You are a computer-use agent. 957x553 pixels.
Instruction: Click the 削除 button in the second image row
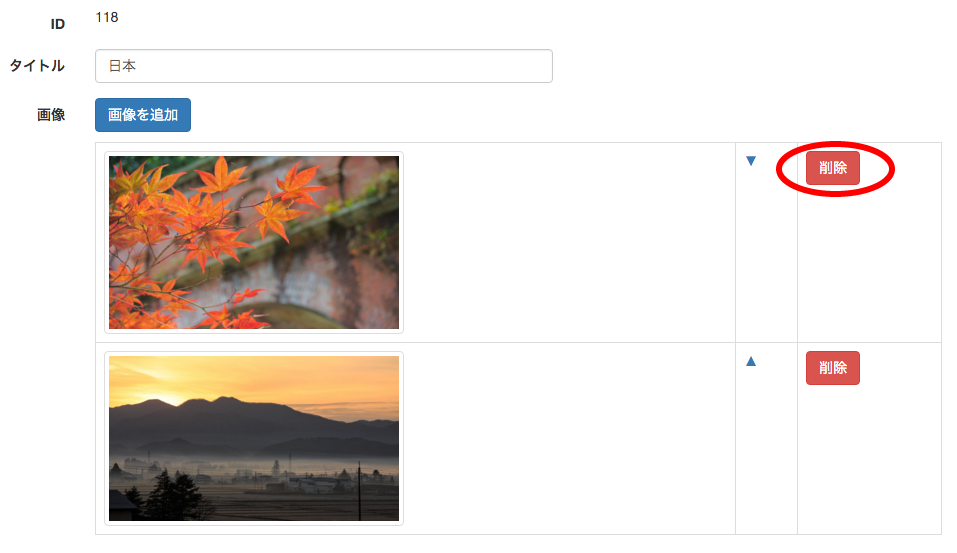[x=832, y=368]
